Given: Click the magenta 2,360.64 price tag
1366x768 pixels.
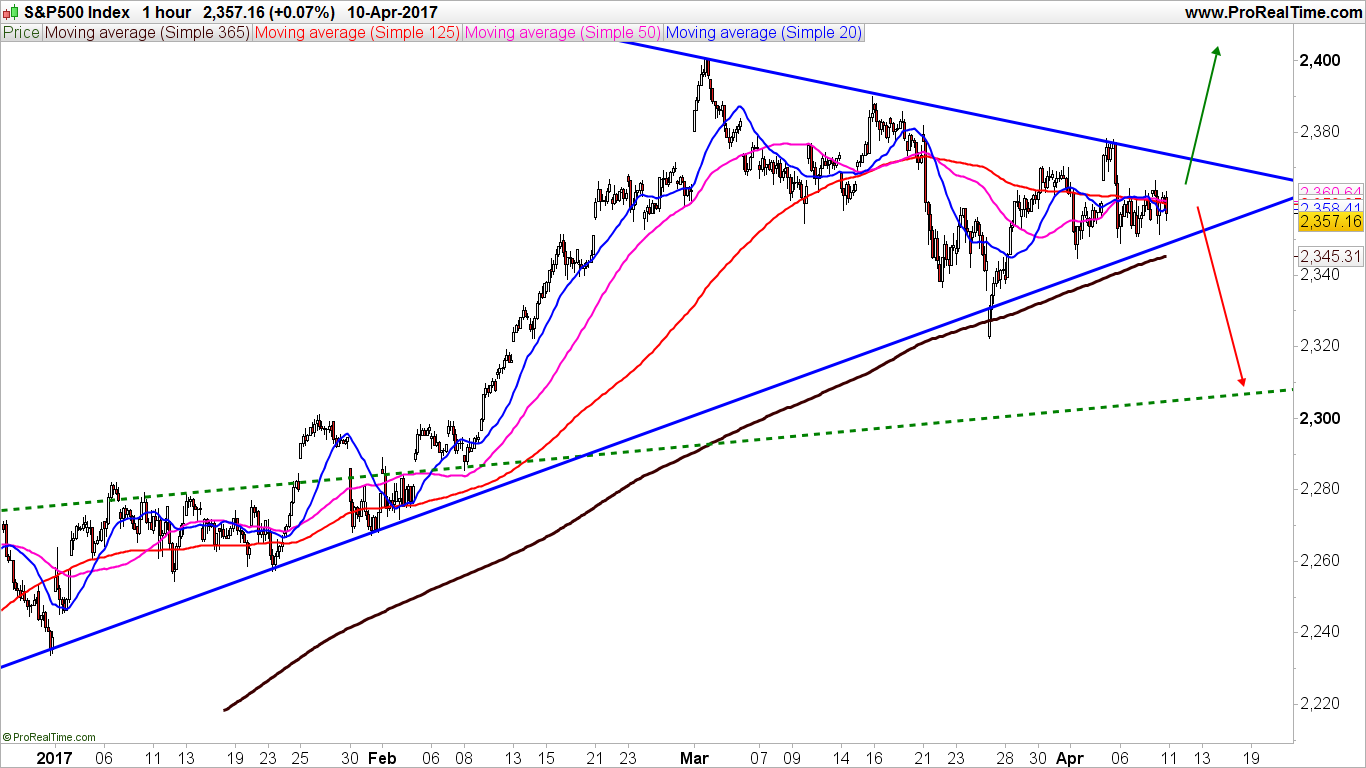Looking at the screenshot, I should [1330, 191].
